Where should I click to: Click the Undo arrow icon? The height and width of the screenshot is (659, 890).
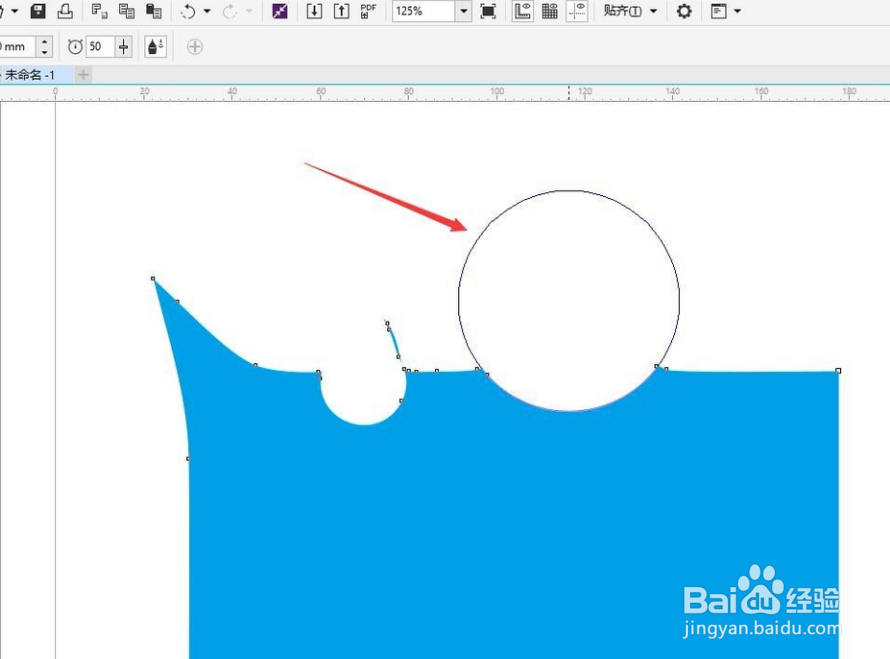pos(188,11)
